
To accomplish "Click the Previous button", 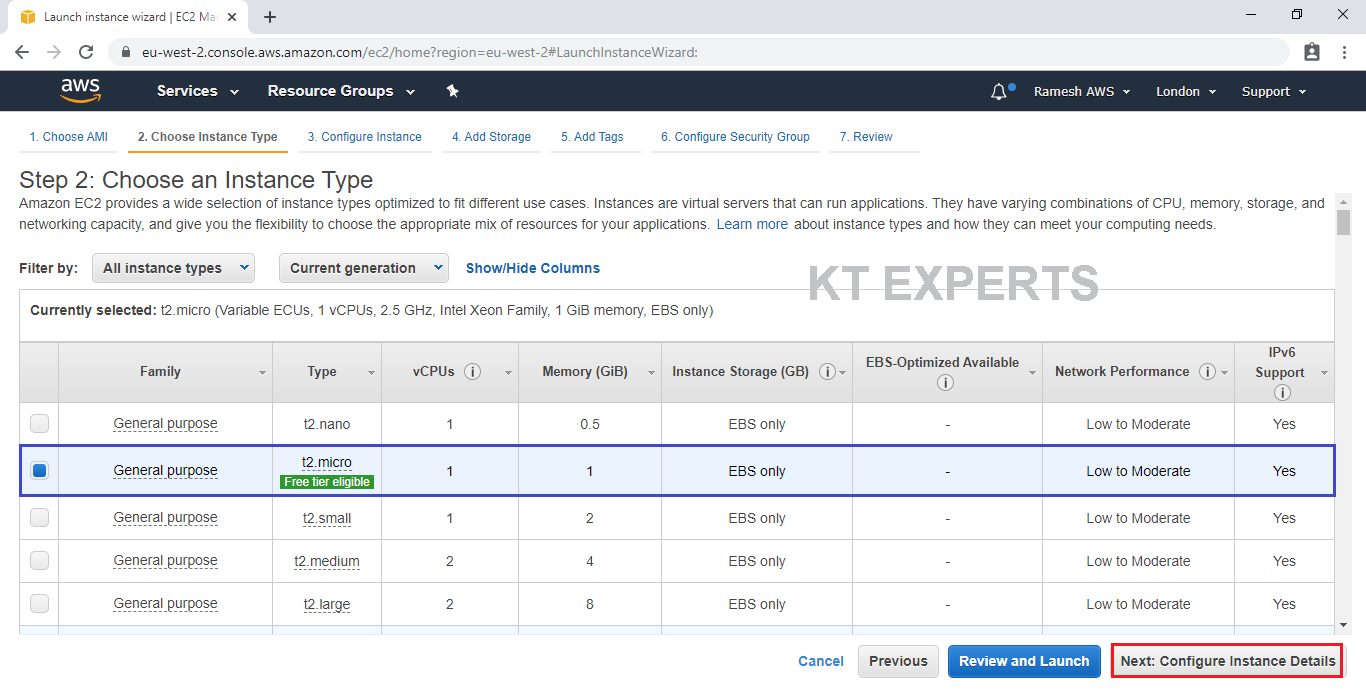I will 898,661.
